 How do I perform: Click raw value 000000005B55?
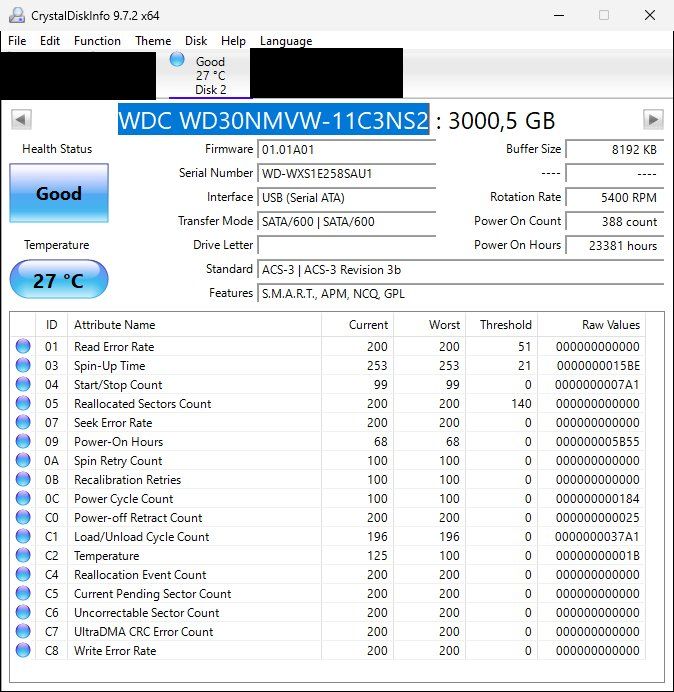click(x=598, y=442)
